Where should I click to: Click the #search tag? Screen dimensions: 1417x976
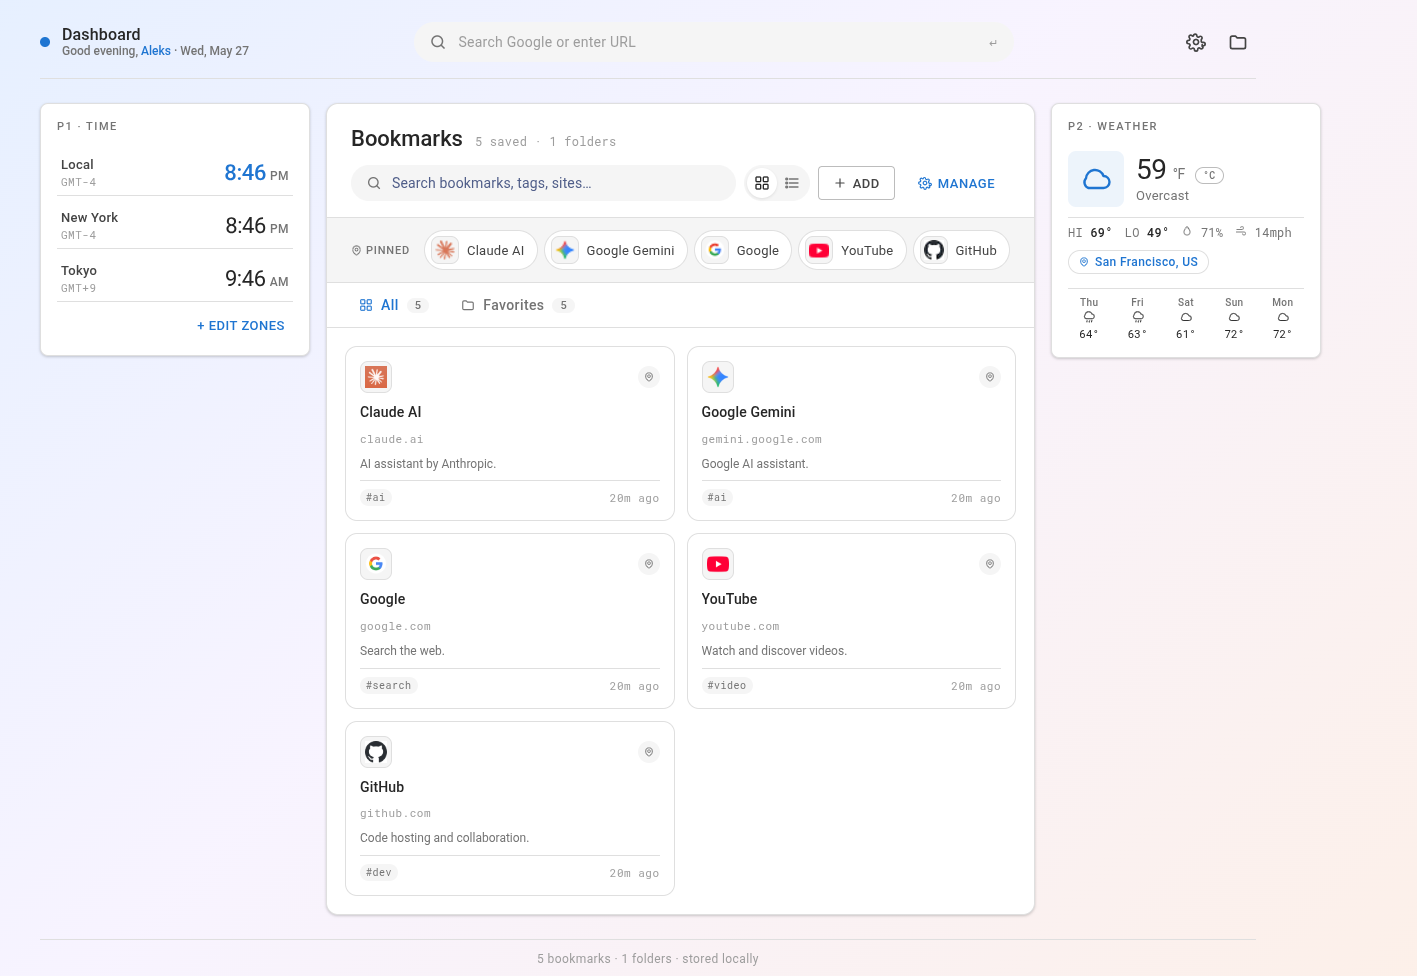tap(389, 685)
